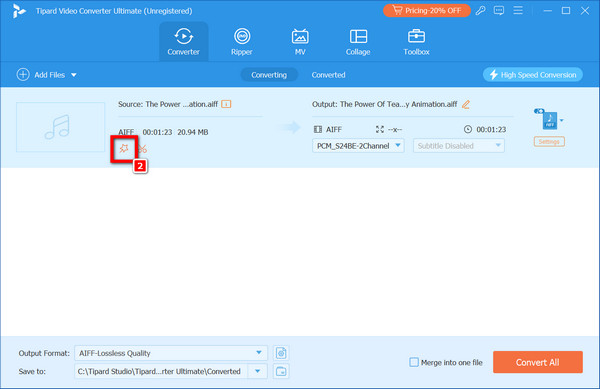Show source file info icon
Screen dimensions: 600x389
[226, 104]
